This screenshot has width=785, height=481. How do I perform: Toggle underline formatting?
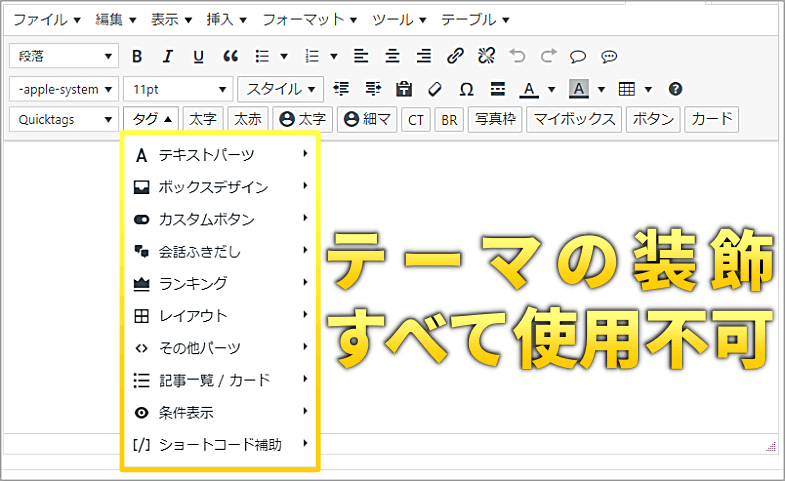click(198, 56)
